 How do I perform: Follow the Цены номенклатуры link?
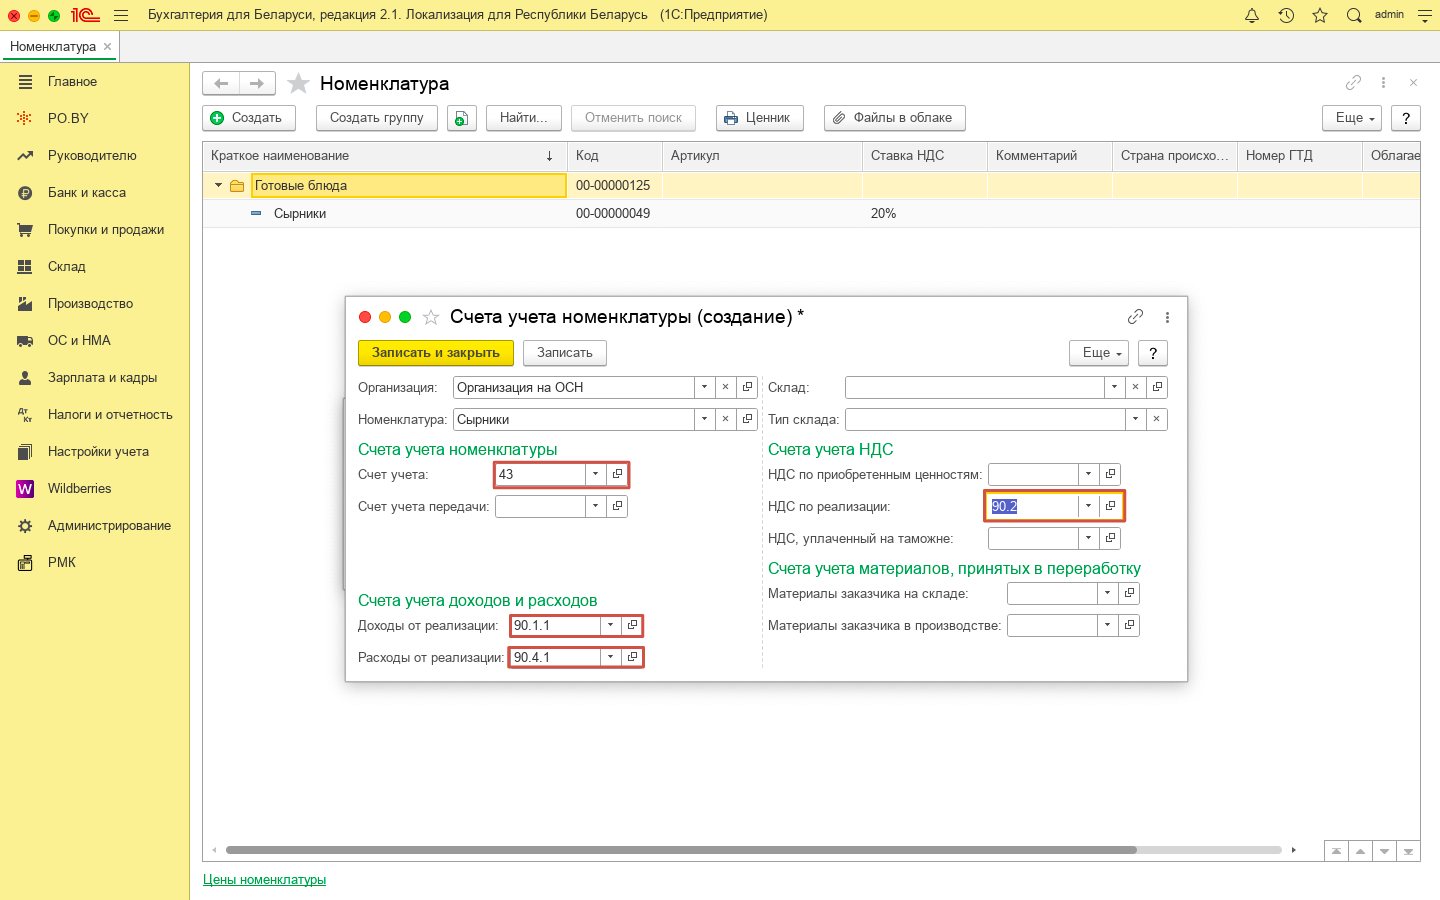coord(264,879)
